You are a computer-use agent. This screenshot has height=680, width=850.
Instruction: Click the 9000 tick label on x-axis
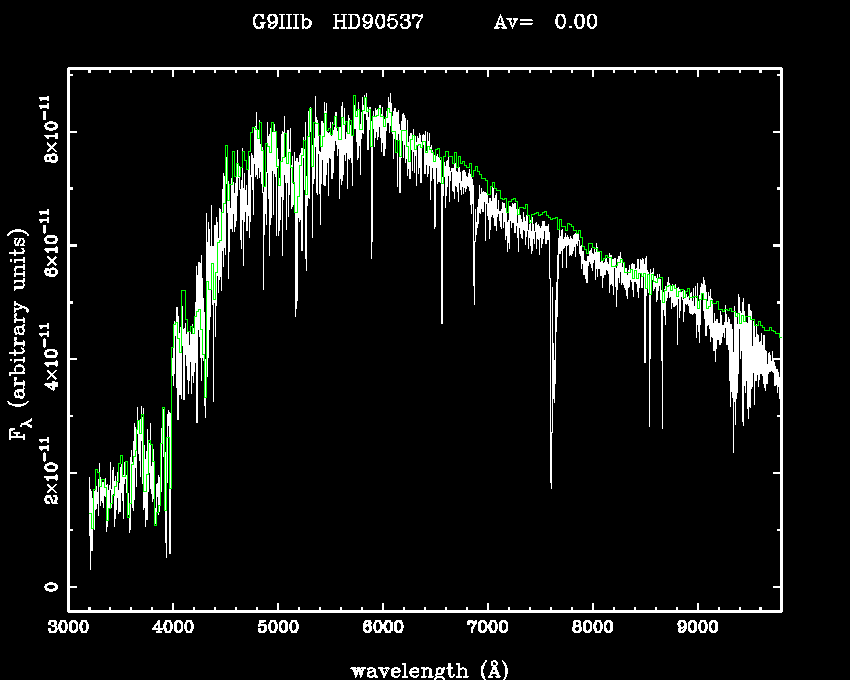(697, 628)
